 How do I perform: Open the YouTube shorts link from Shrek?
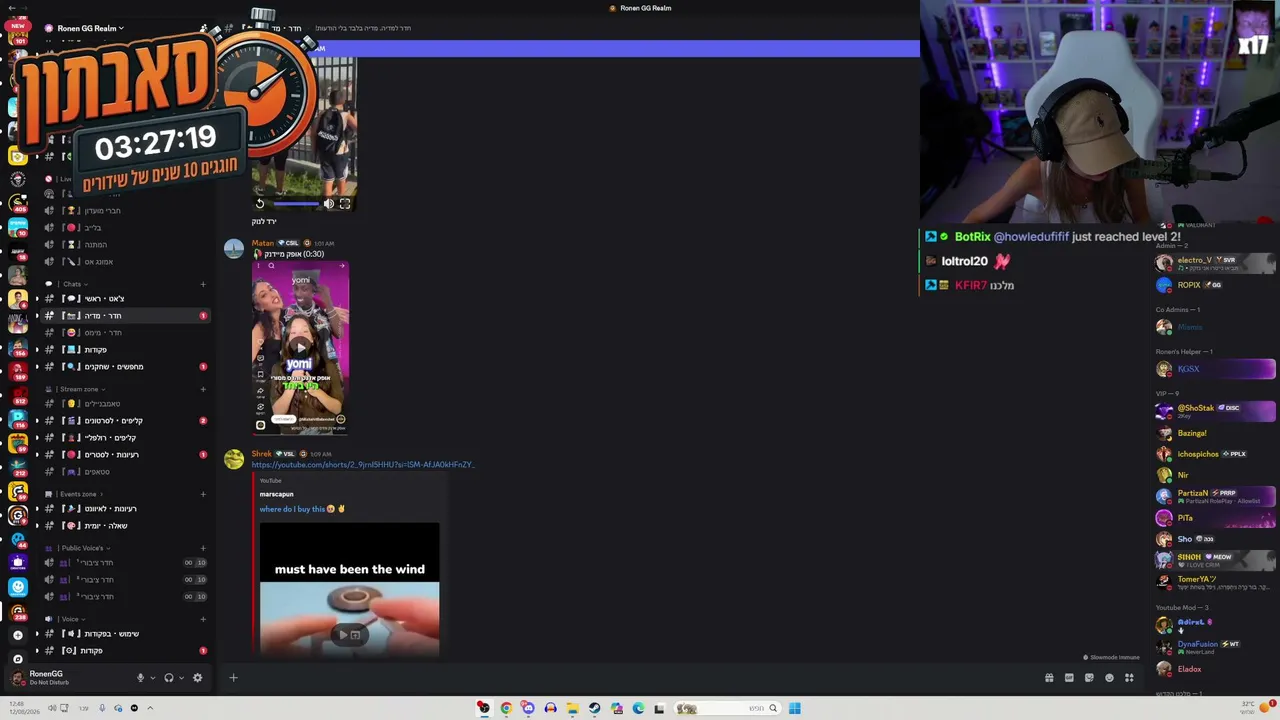pos(363,465)
